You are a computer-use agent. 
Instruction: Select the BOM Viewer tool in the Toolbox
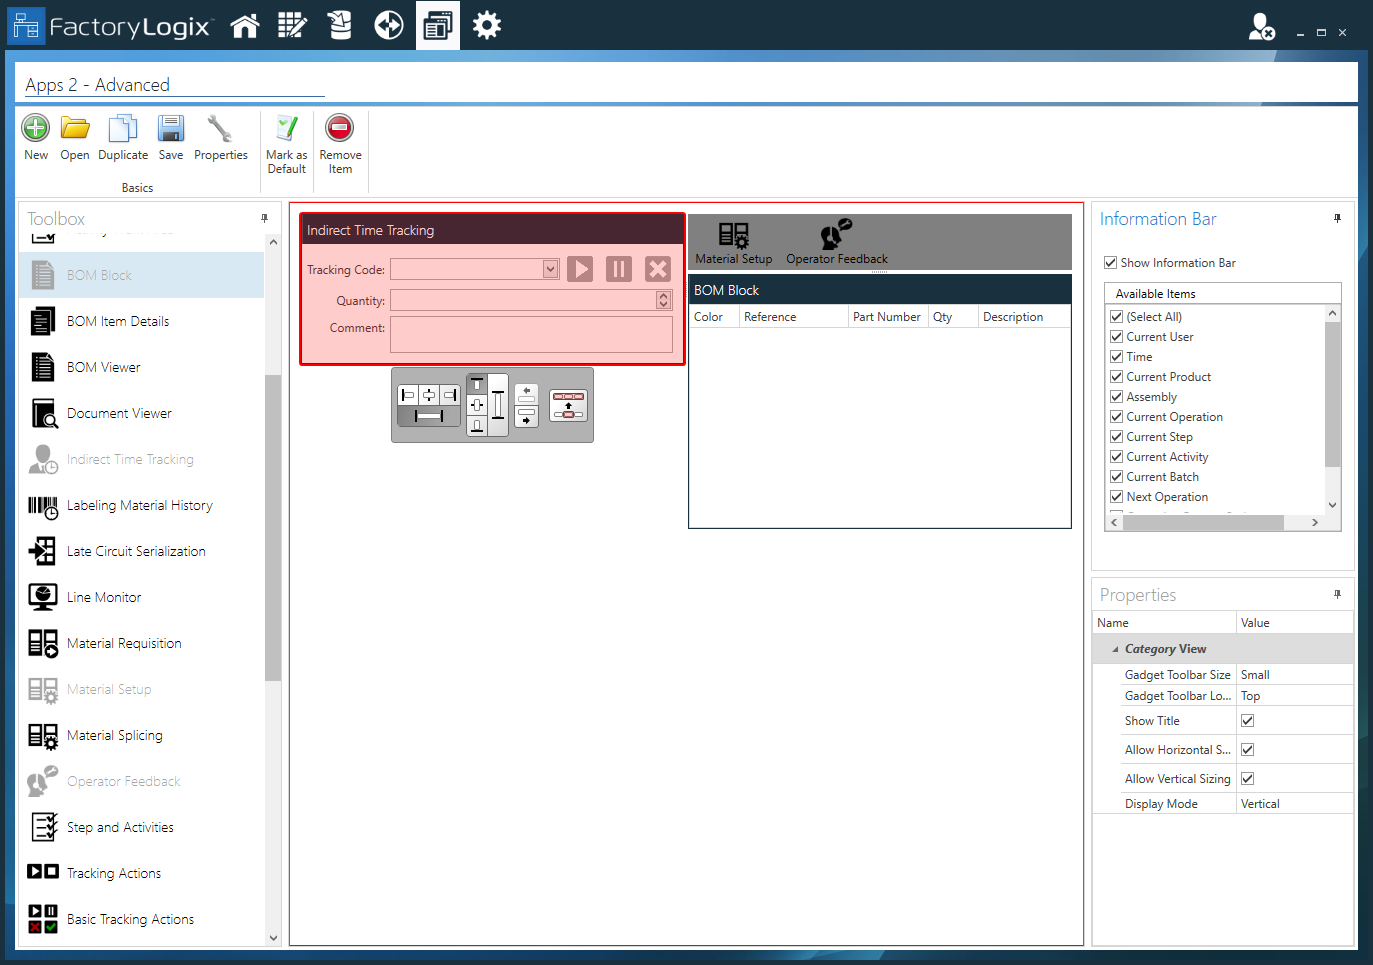click(x=103, y=367)
